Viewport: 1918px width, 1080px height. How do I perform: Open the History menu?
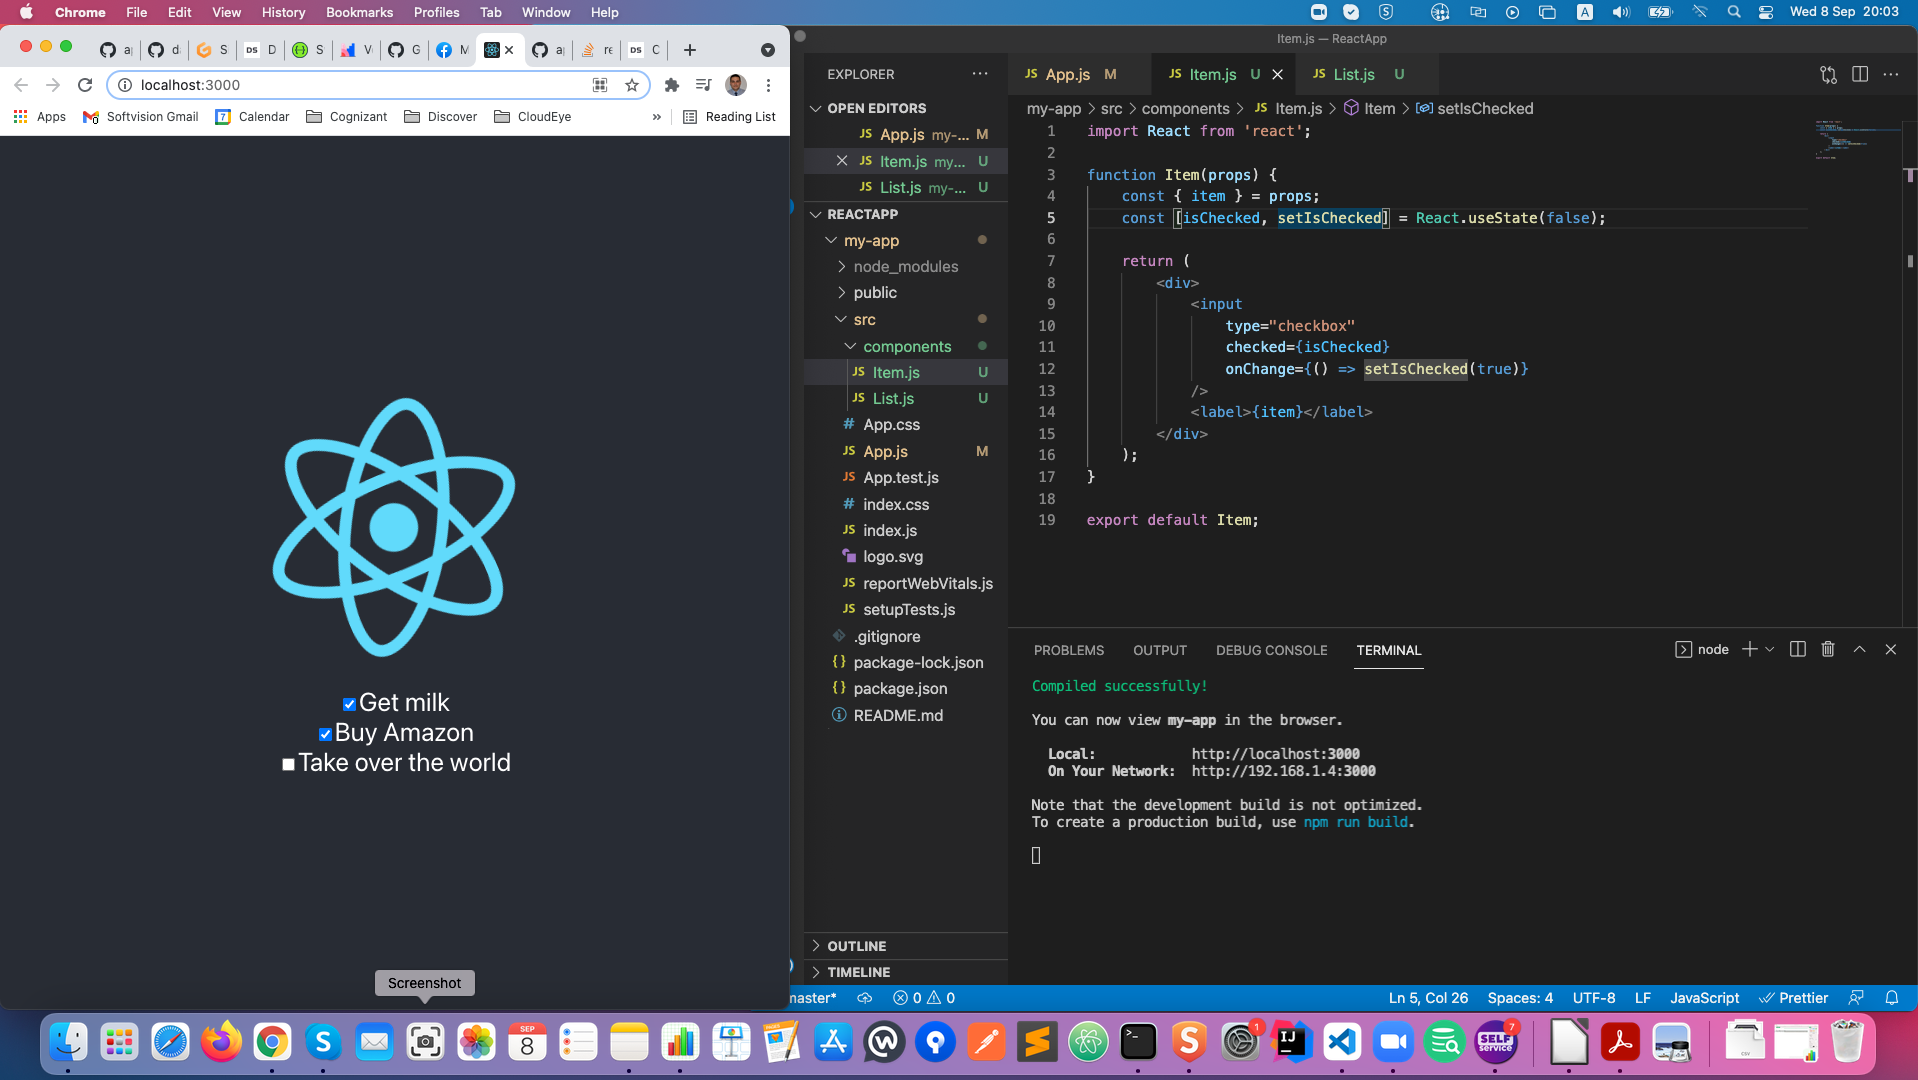(x=283, y=12)
